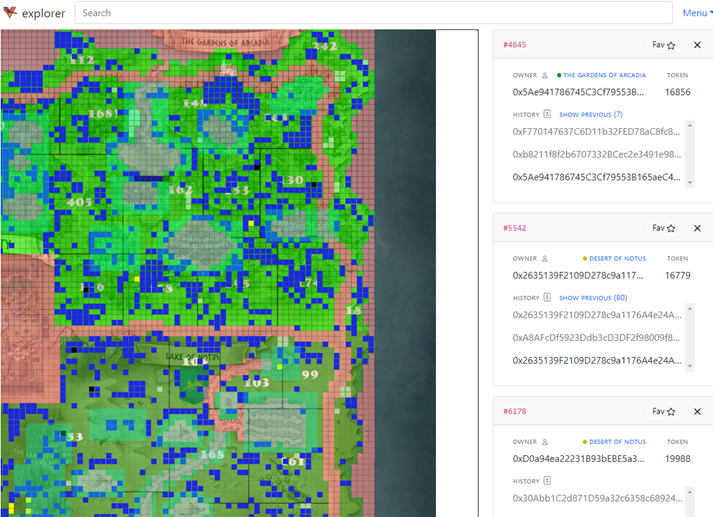Viewport: 713px width, 517px height.
Task: Click the history icon in card #6178
Action: (547, 481)
